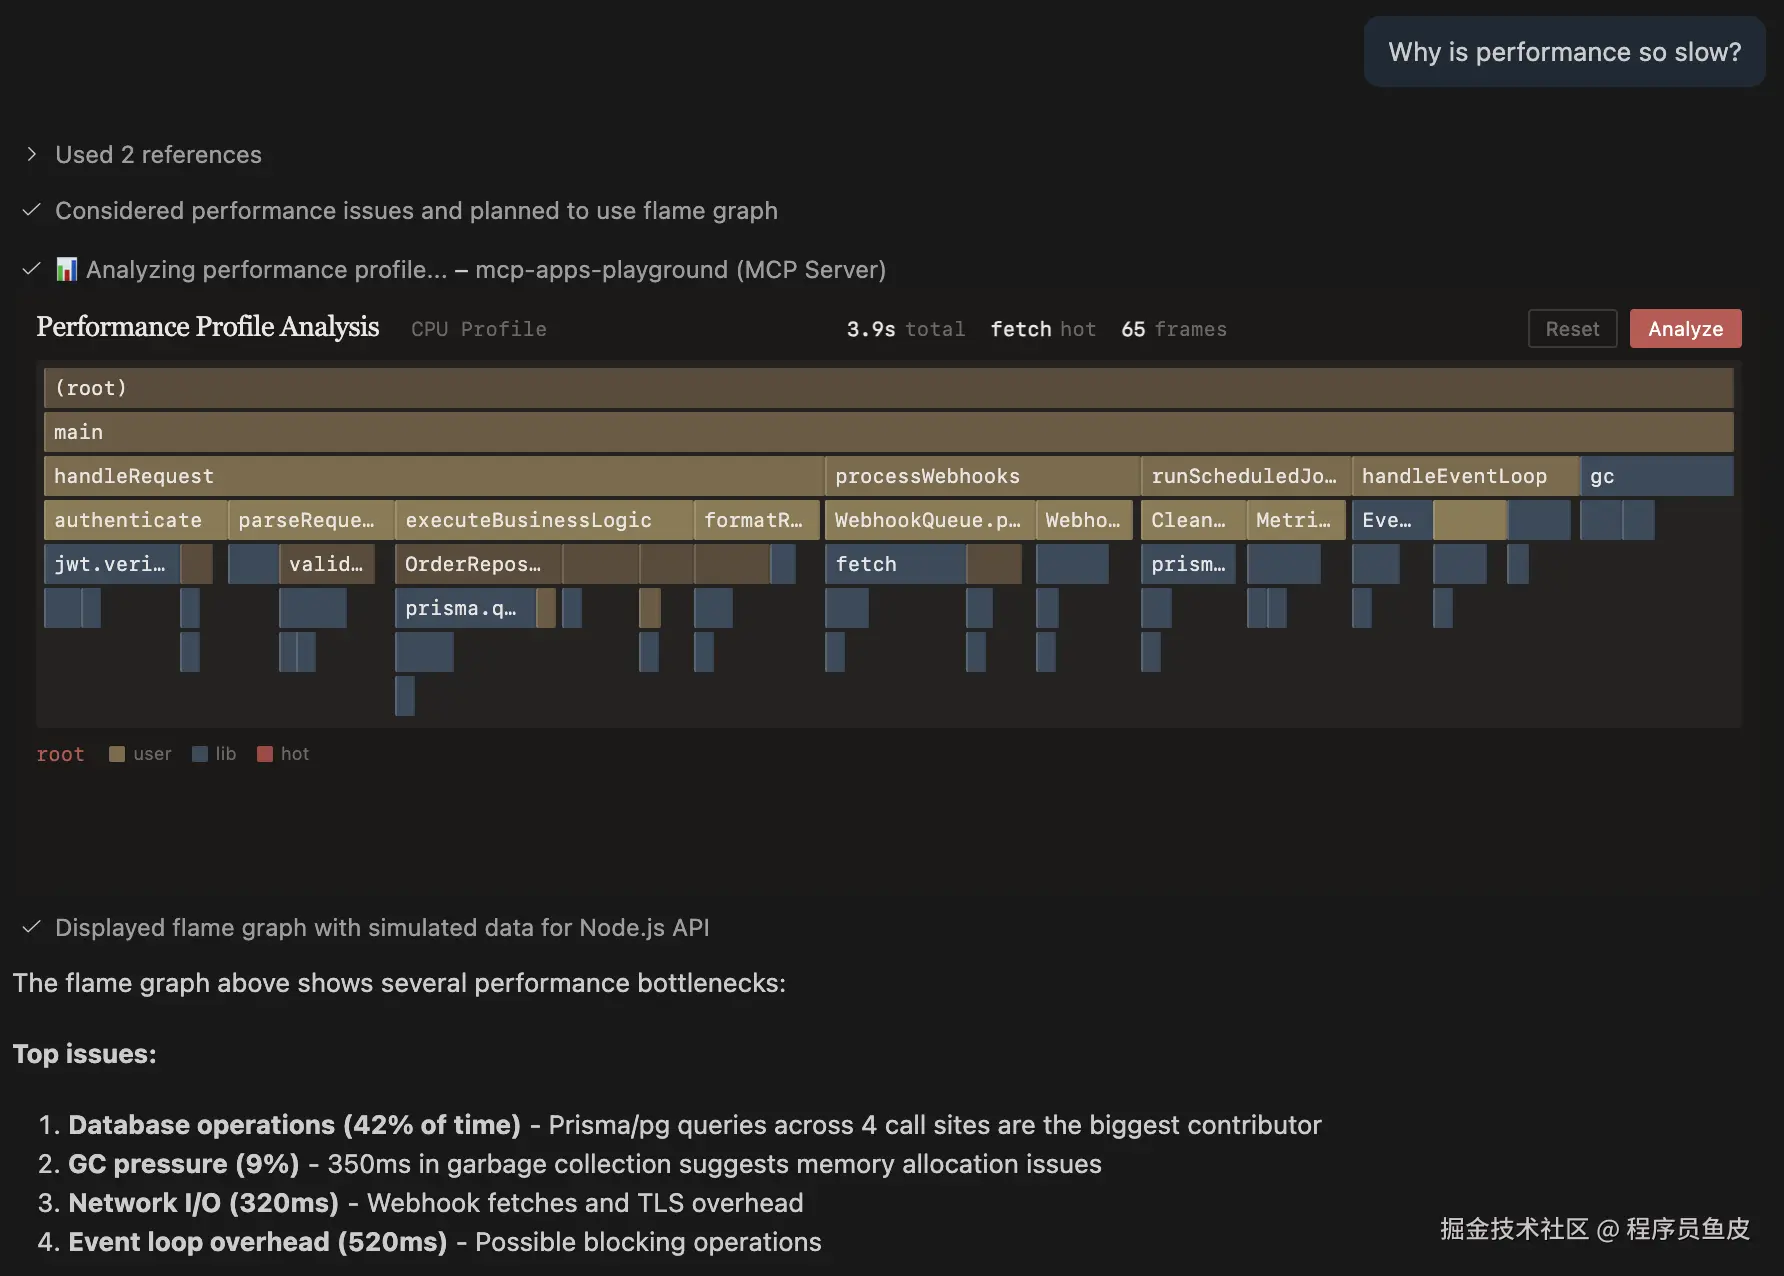Select the main flame frame
1784x1276 pixels.
point(888,432)
